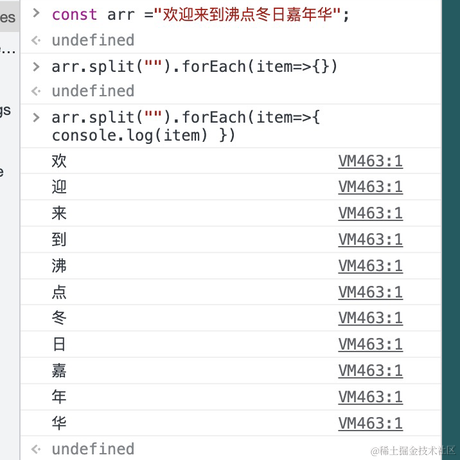Image resolution: width=460 pixels, height=460 pixels.
Task: Click return arrow beside final undefined
Action: coord(36,449)
